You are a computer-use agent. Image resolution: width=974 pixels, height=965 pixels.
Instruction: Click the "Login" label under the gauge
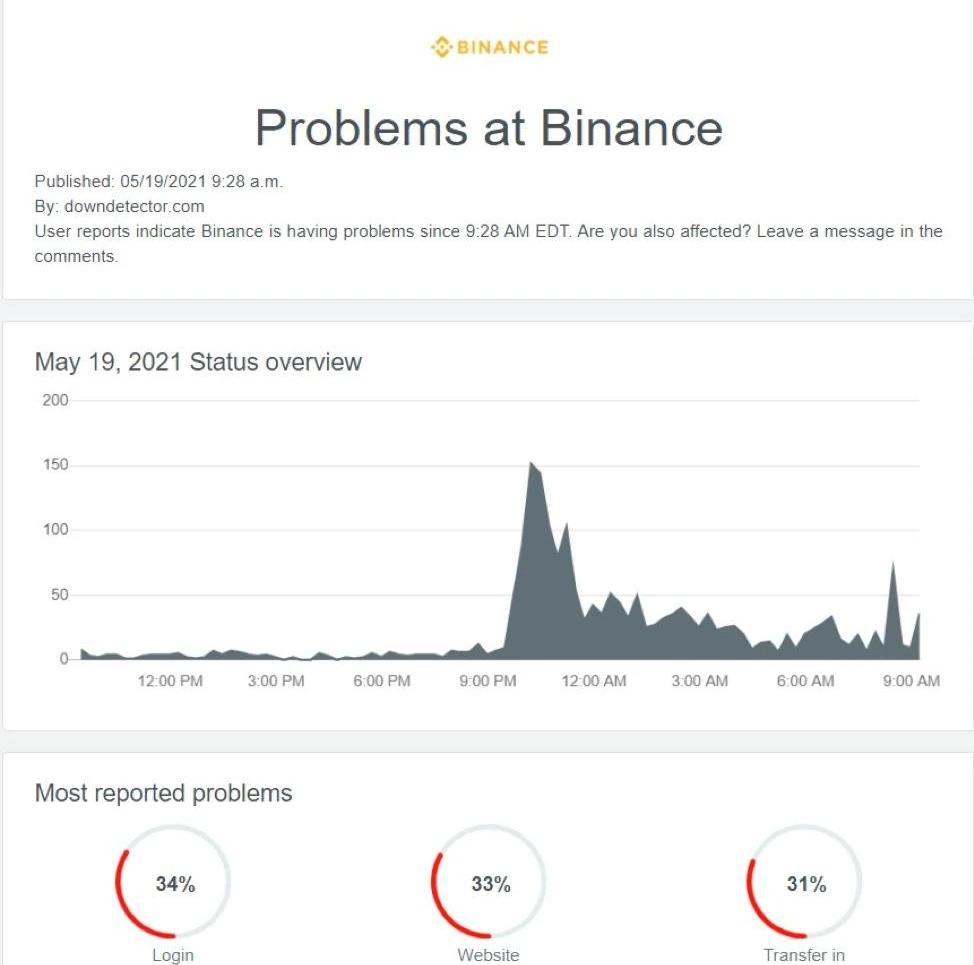point(173,955)
